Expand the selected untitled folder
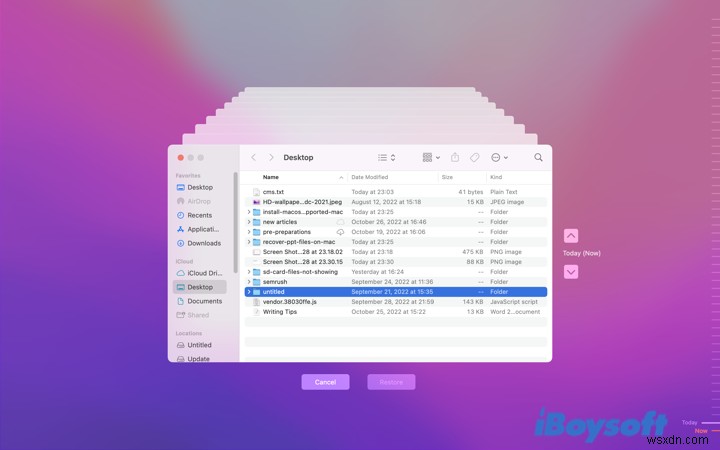 click(x=249, y=292)
